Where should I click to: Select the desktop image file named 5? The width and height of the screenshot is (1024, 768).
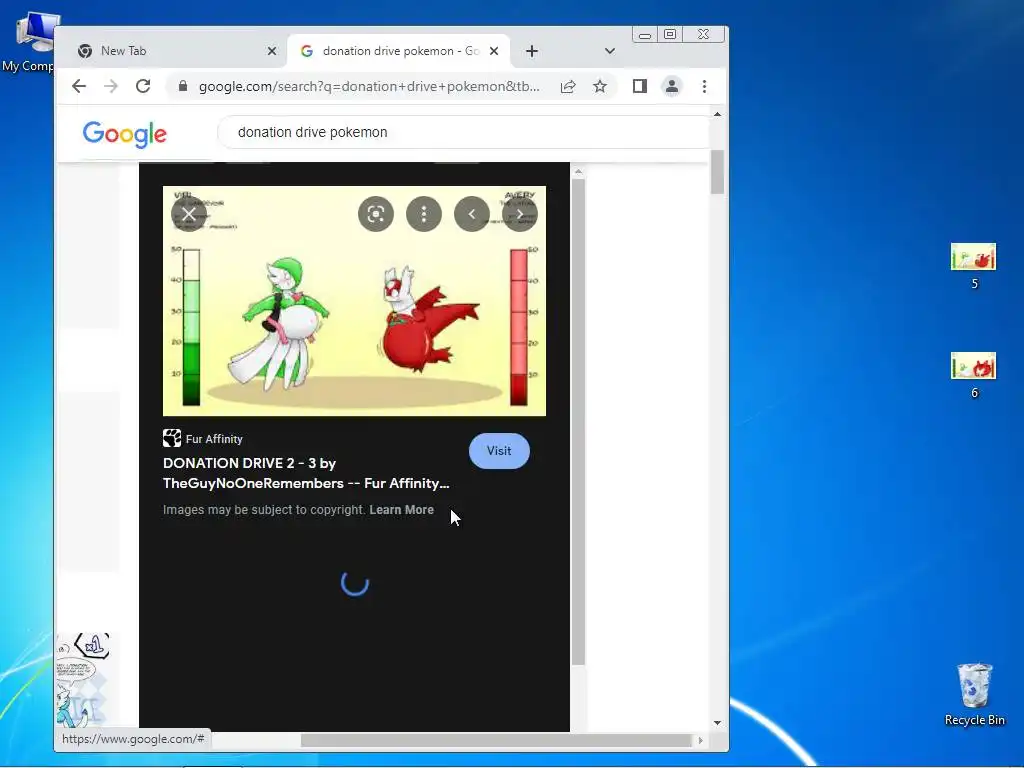click(x=974, y=266)
